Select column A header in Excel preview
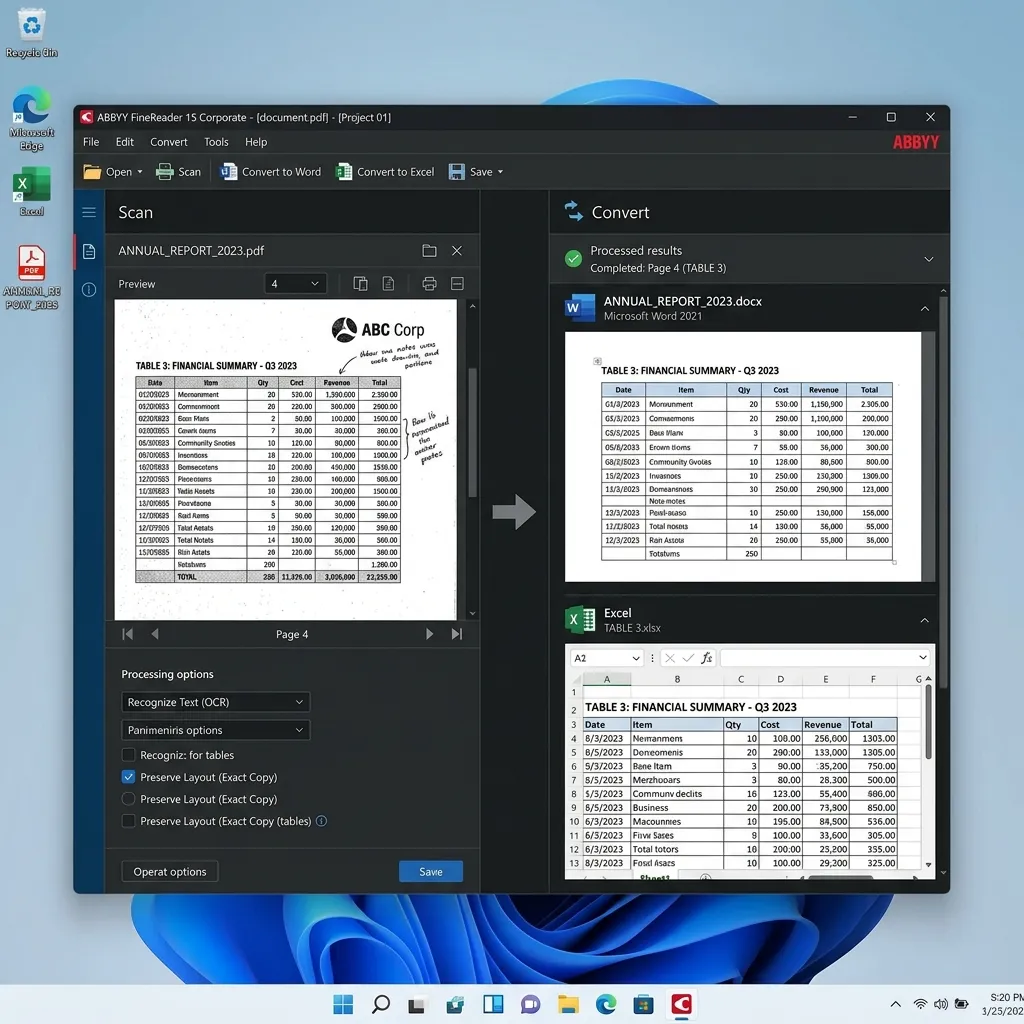 [x=607, y=679]
